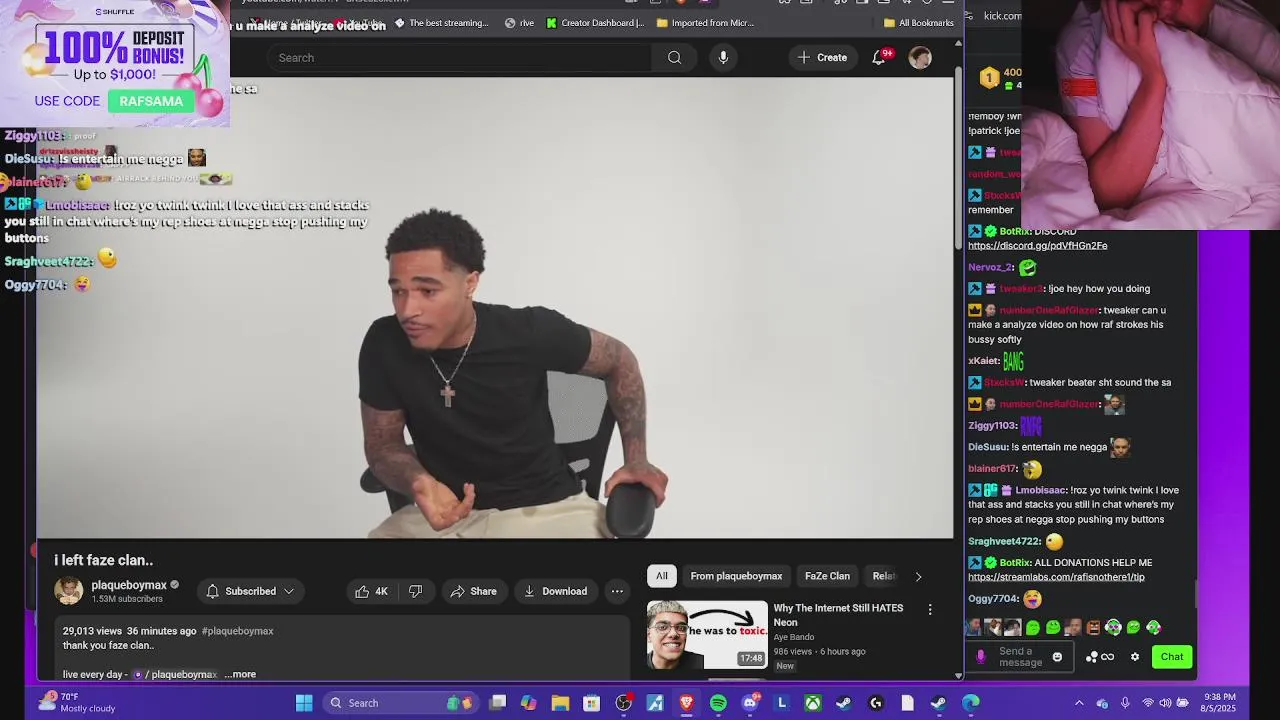Viewport: 1280px width, 720px height.
Task: Open 'Imported from Micr...' bookmarks folder
Action: tap(705, 23)
